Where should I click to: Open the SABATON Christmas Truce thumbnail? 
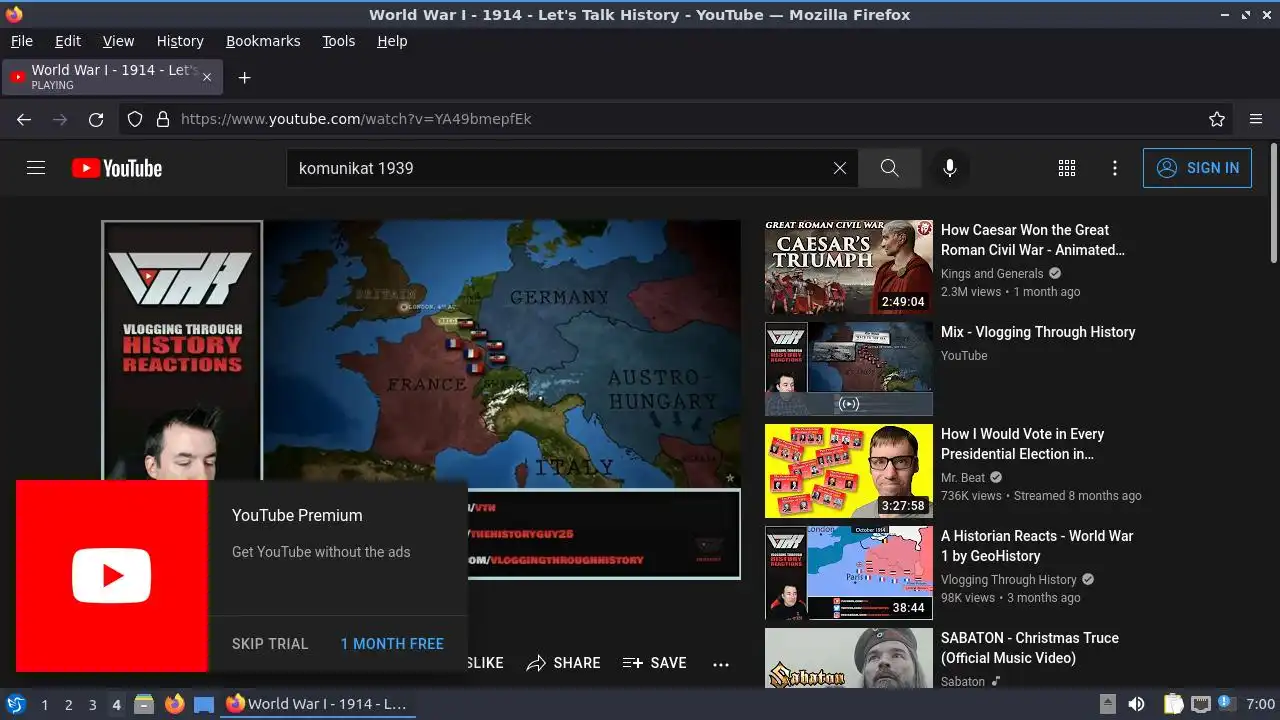[x=849, y=658]
